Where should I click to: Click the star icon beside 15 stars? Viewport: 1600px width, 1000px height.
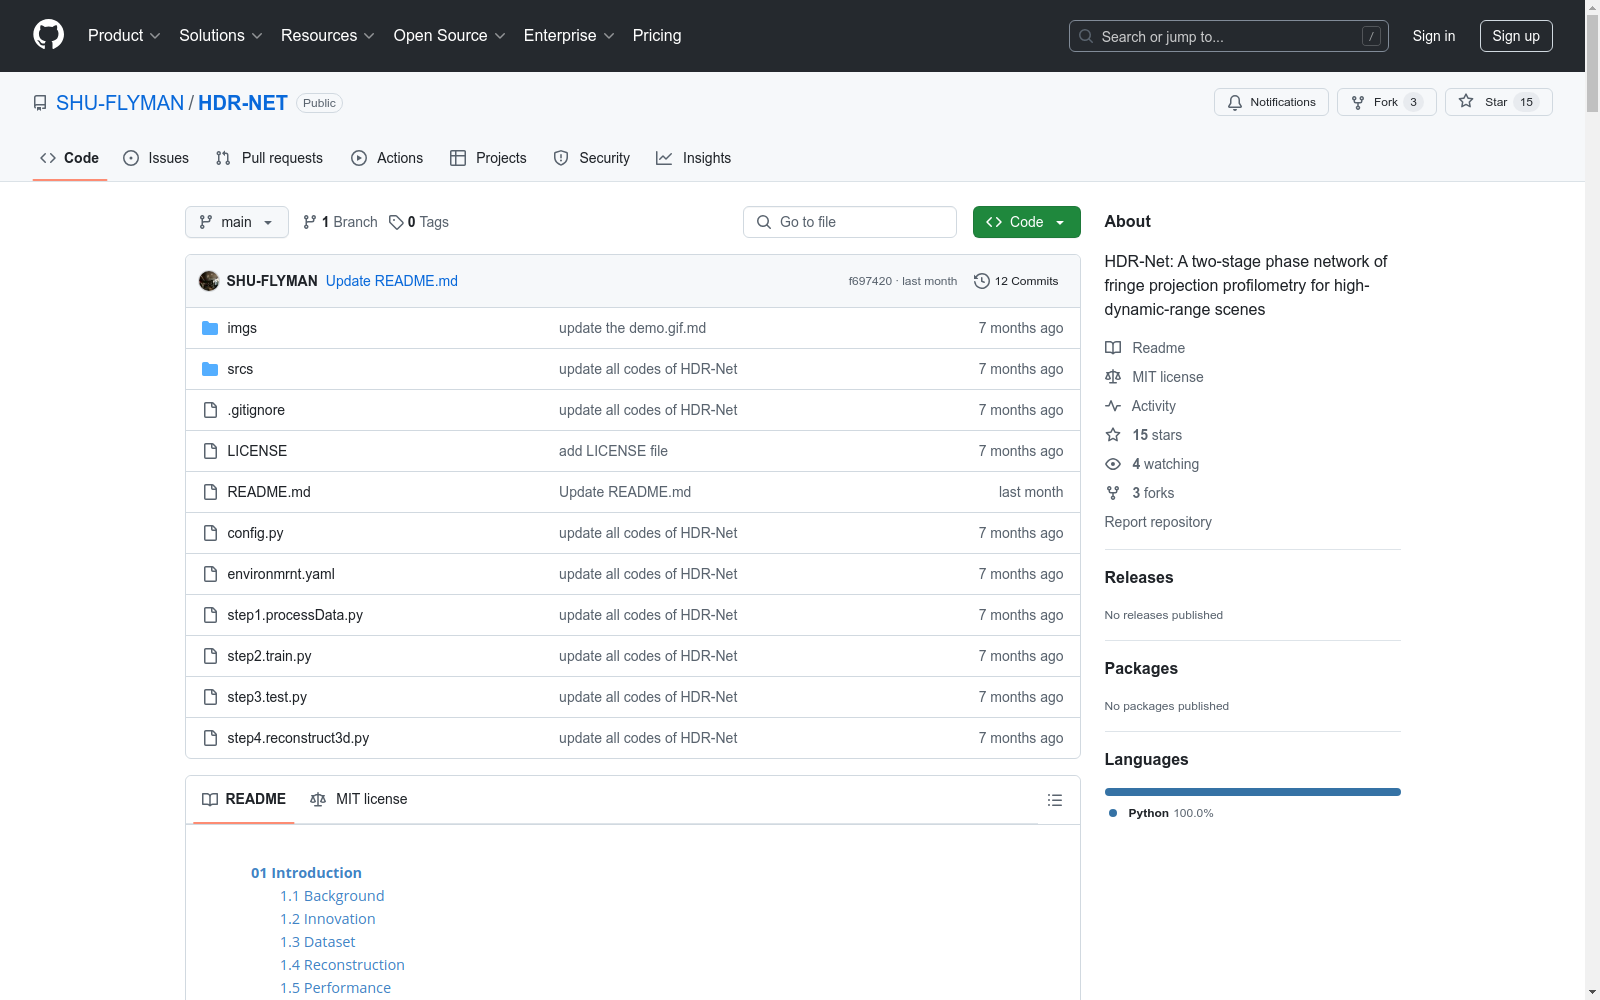pyautogui.click(x=1113, y=435)
